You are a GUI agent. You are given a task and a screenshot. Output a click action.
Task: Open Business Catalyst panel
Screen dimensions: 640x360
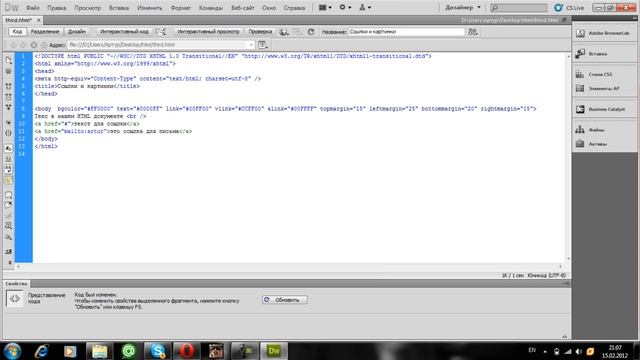coord(604,109)
